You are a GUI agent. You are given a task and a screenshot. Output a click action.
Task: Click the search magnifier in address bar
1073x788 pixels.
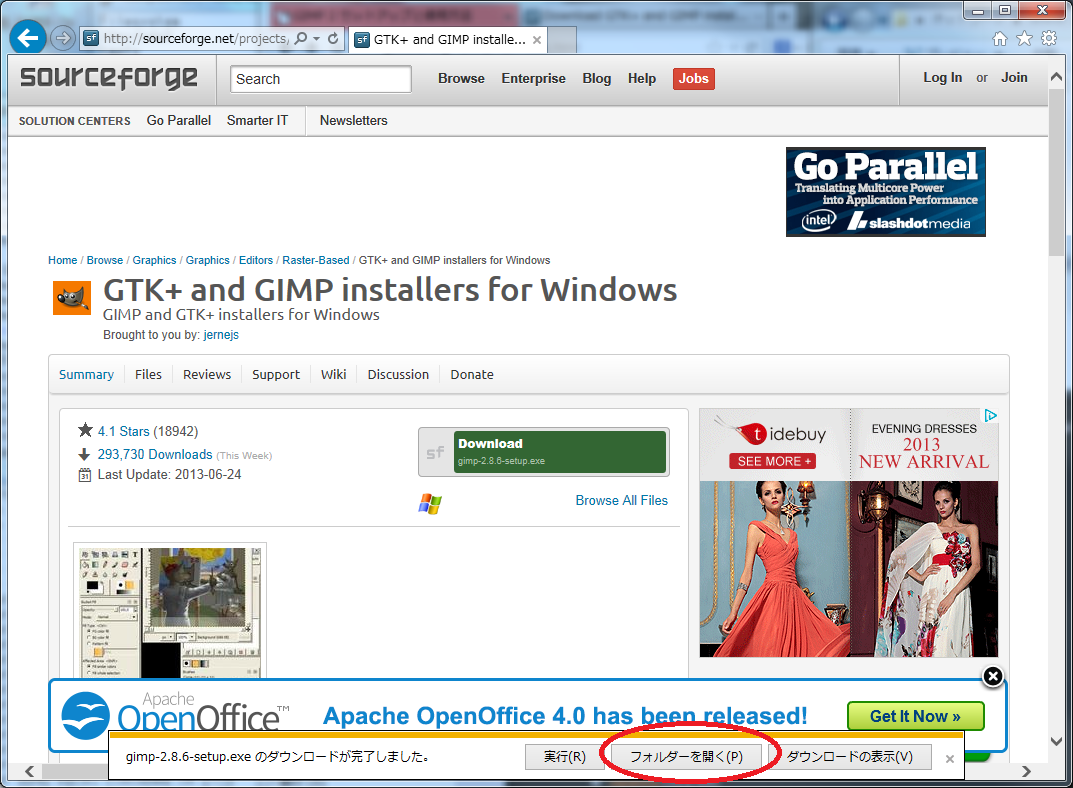(300, 39)
